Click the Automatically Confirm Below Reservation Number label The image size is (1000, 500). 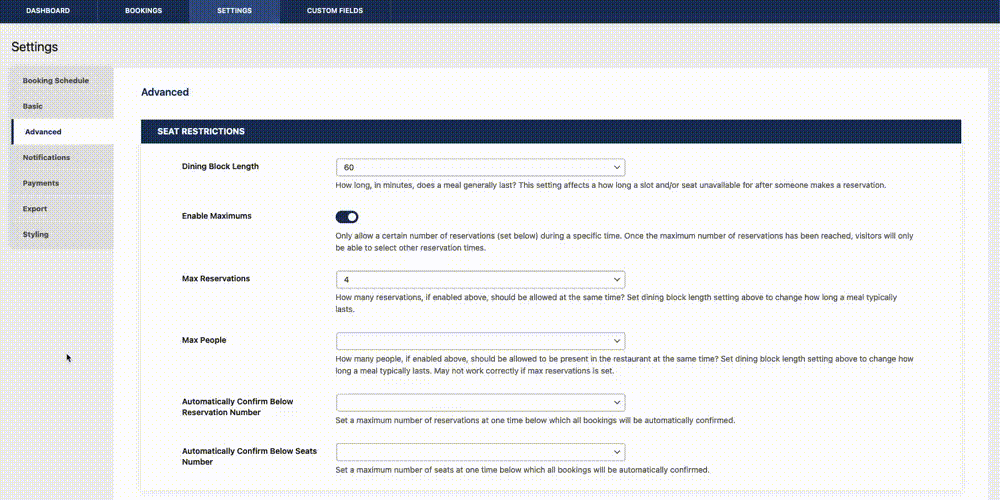(x=237, y=407)
